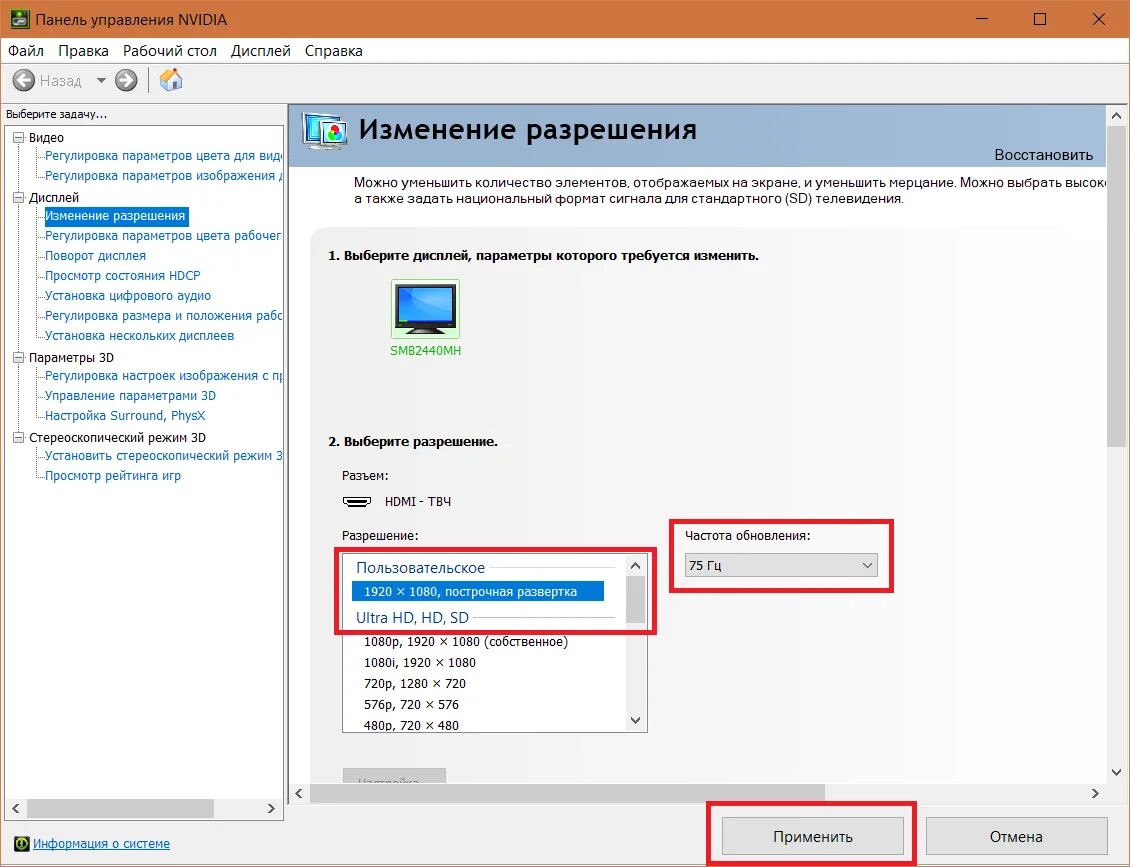Open the Файл menu
This screenshot has height=867, width=1130.
pos(26,50)
